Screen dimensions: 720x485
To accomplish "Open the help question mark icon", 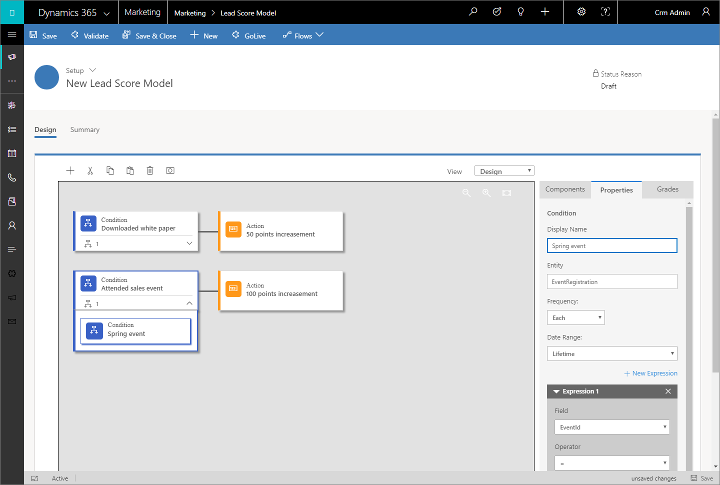I will click(606, 12).
